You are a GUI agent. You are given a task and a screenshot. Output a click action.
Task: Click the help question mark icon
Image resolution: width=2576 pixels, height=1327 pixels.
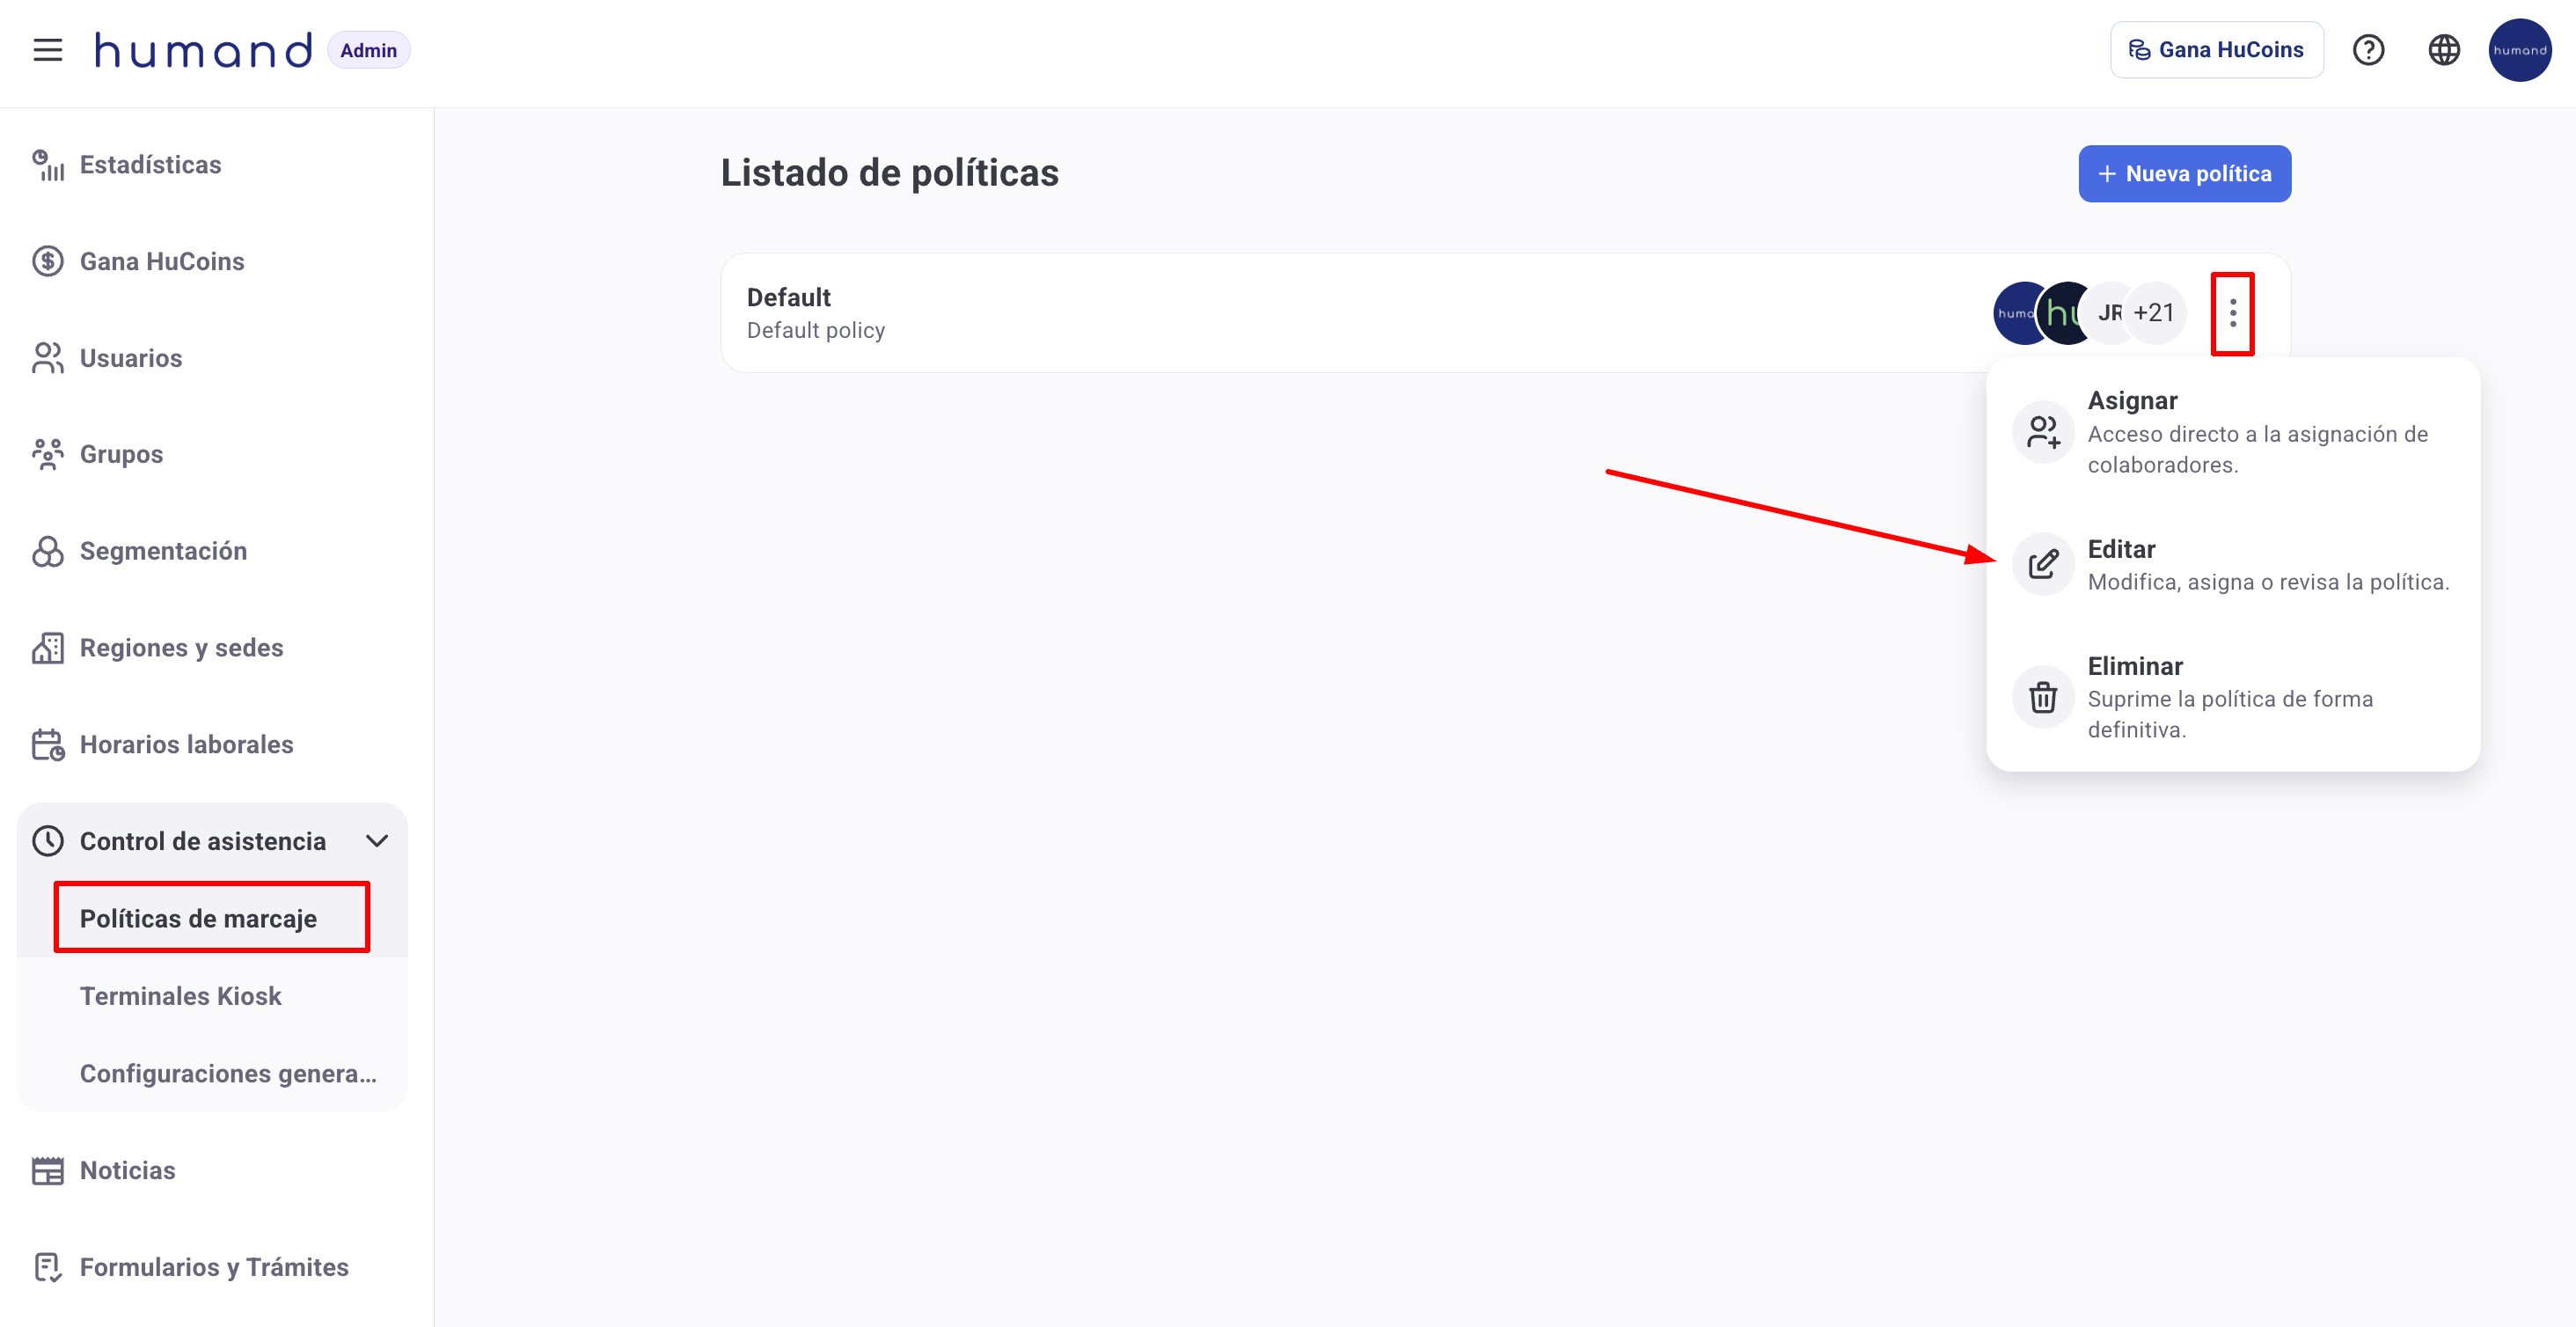point(2368,50)
